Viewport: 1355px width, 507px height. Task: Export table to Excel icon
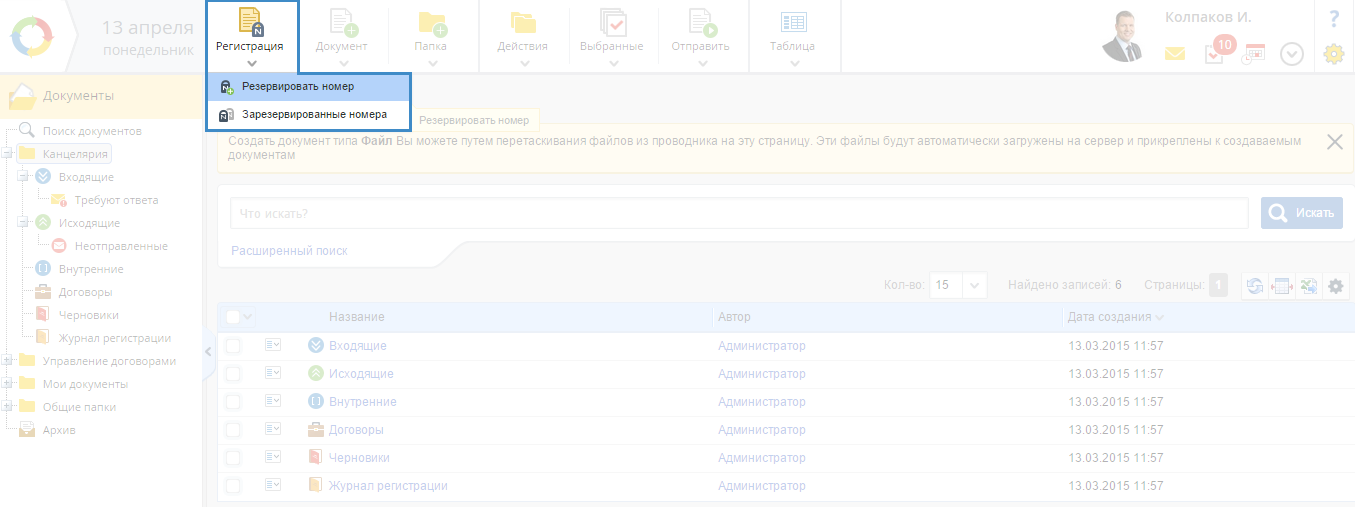(1308, 286)
